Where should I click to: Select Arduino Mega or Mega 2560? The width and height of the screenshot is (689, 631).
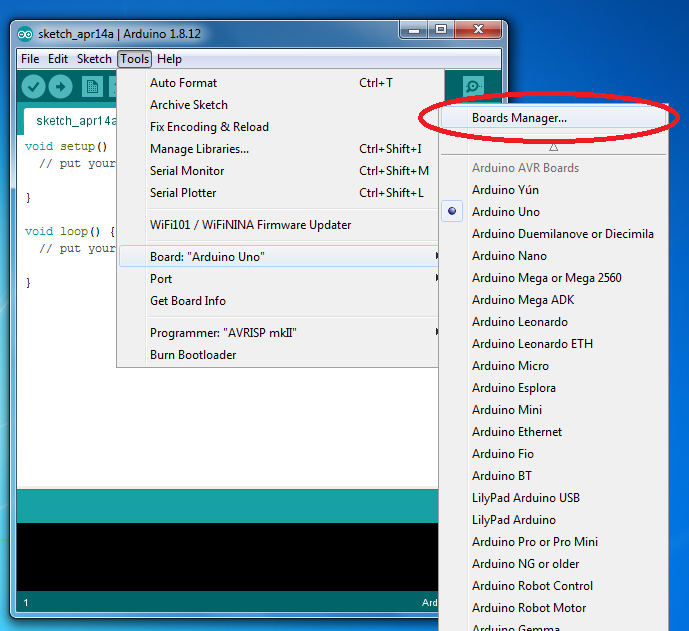pyautogui.click(x=553, y=277)
